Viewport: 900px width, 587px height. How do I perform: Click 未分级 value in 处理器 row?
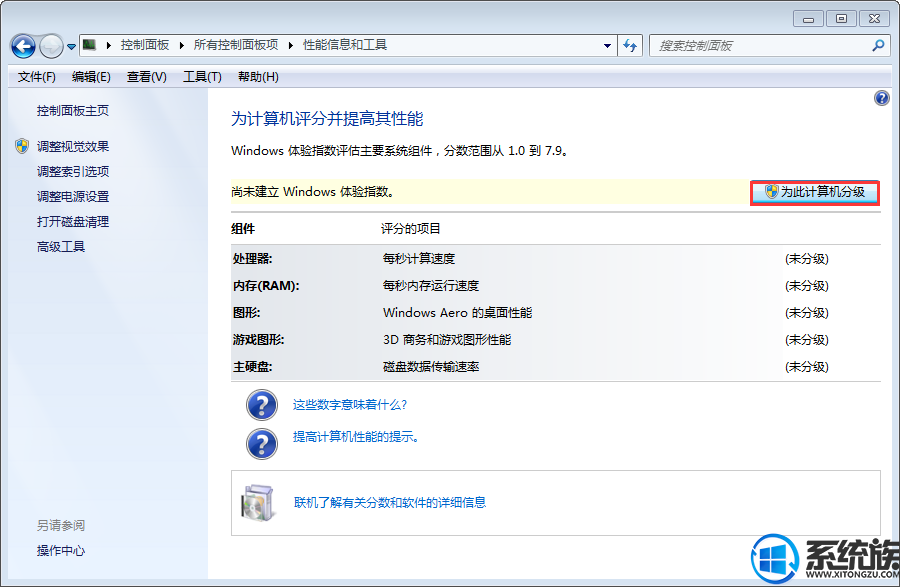pos(806,259)
